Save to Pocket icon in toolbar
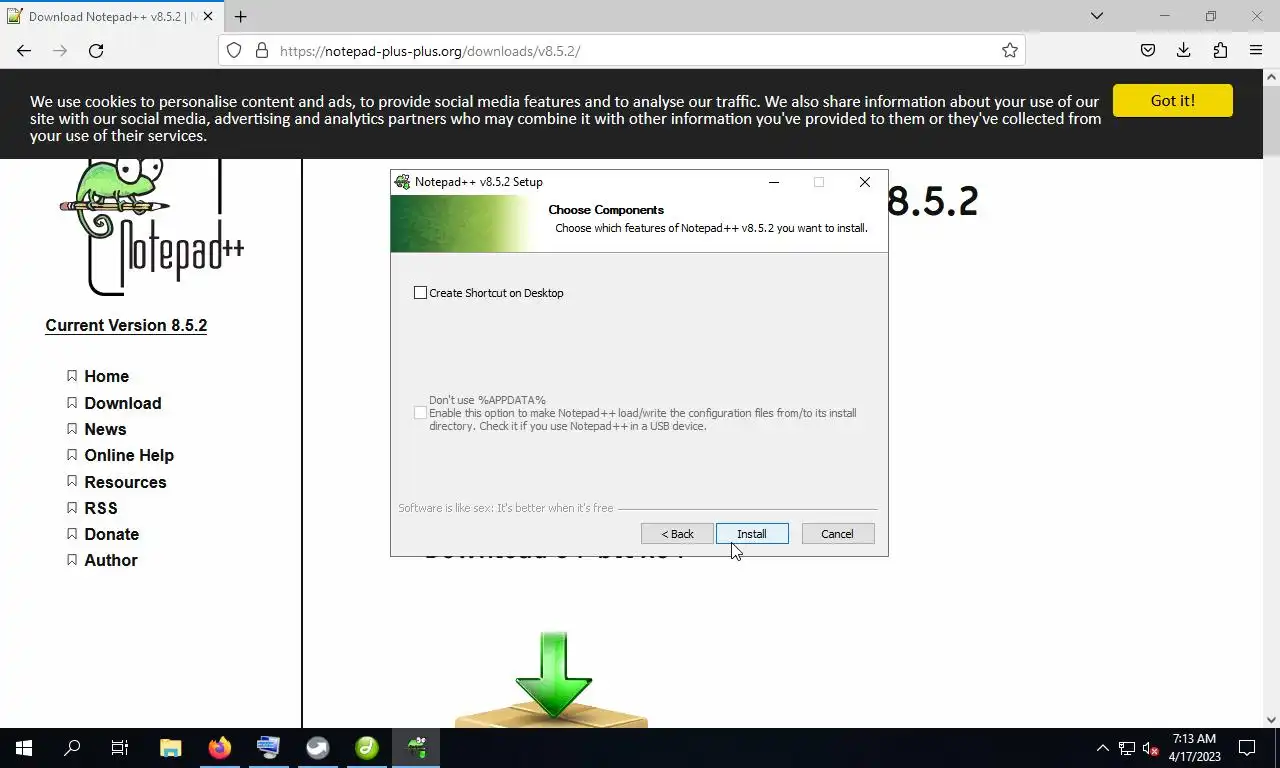Viewport: 1280px width, 768px height. tap(1148, 51)
